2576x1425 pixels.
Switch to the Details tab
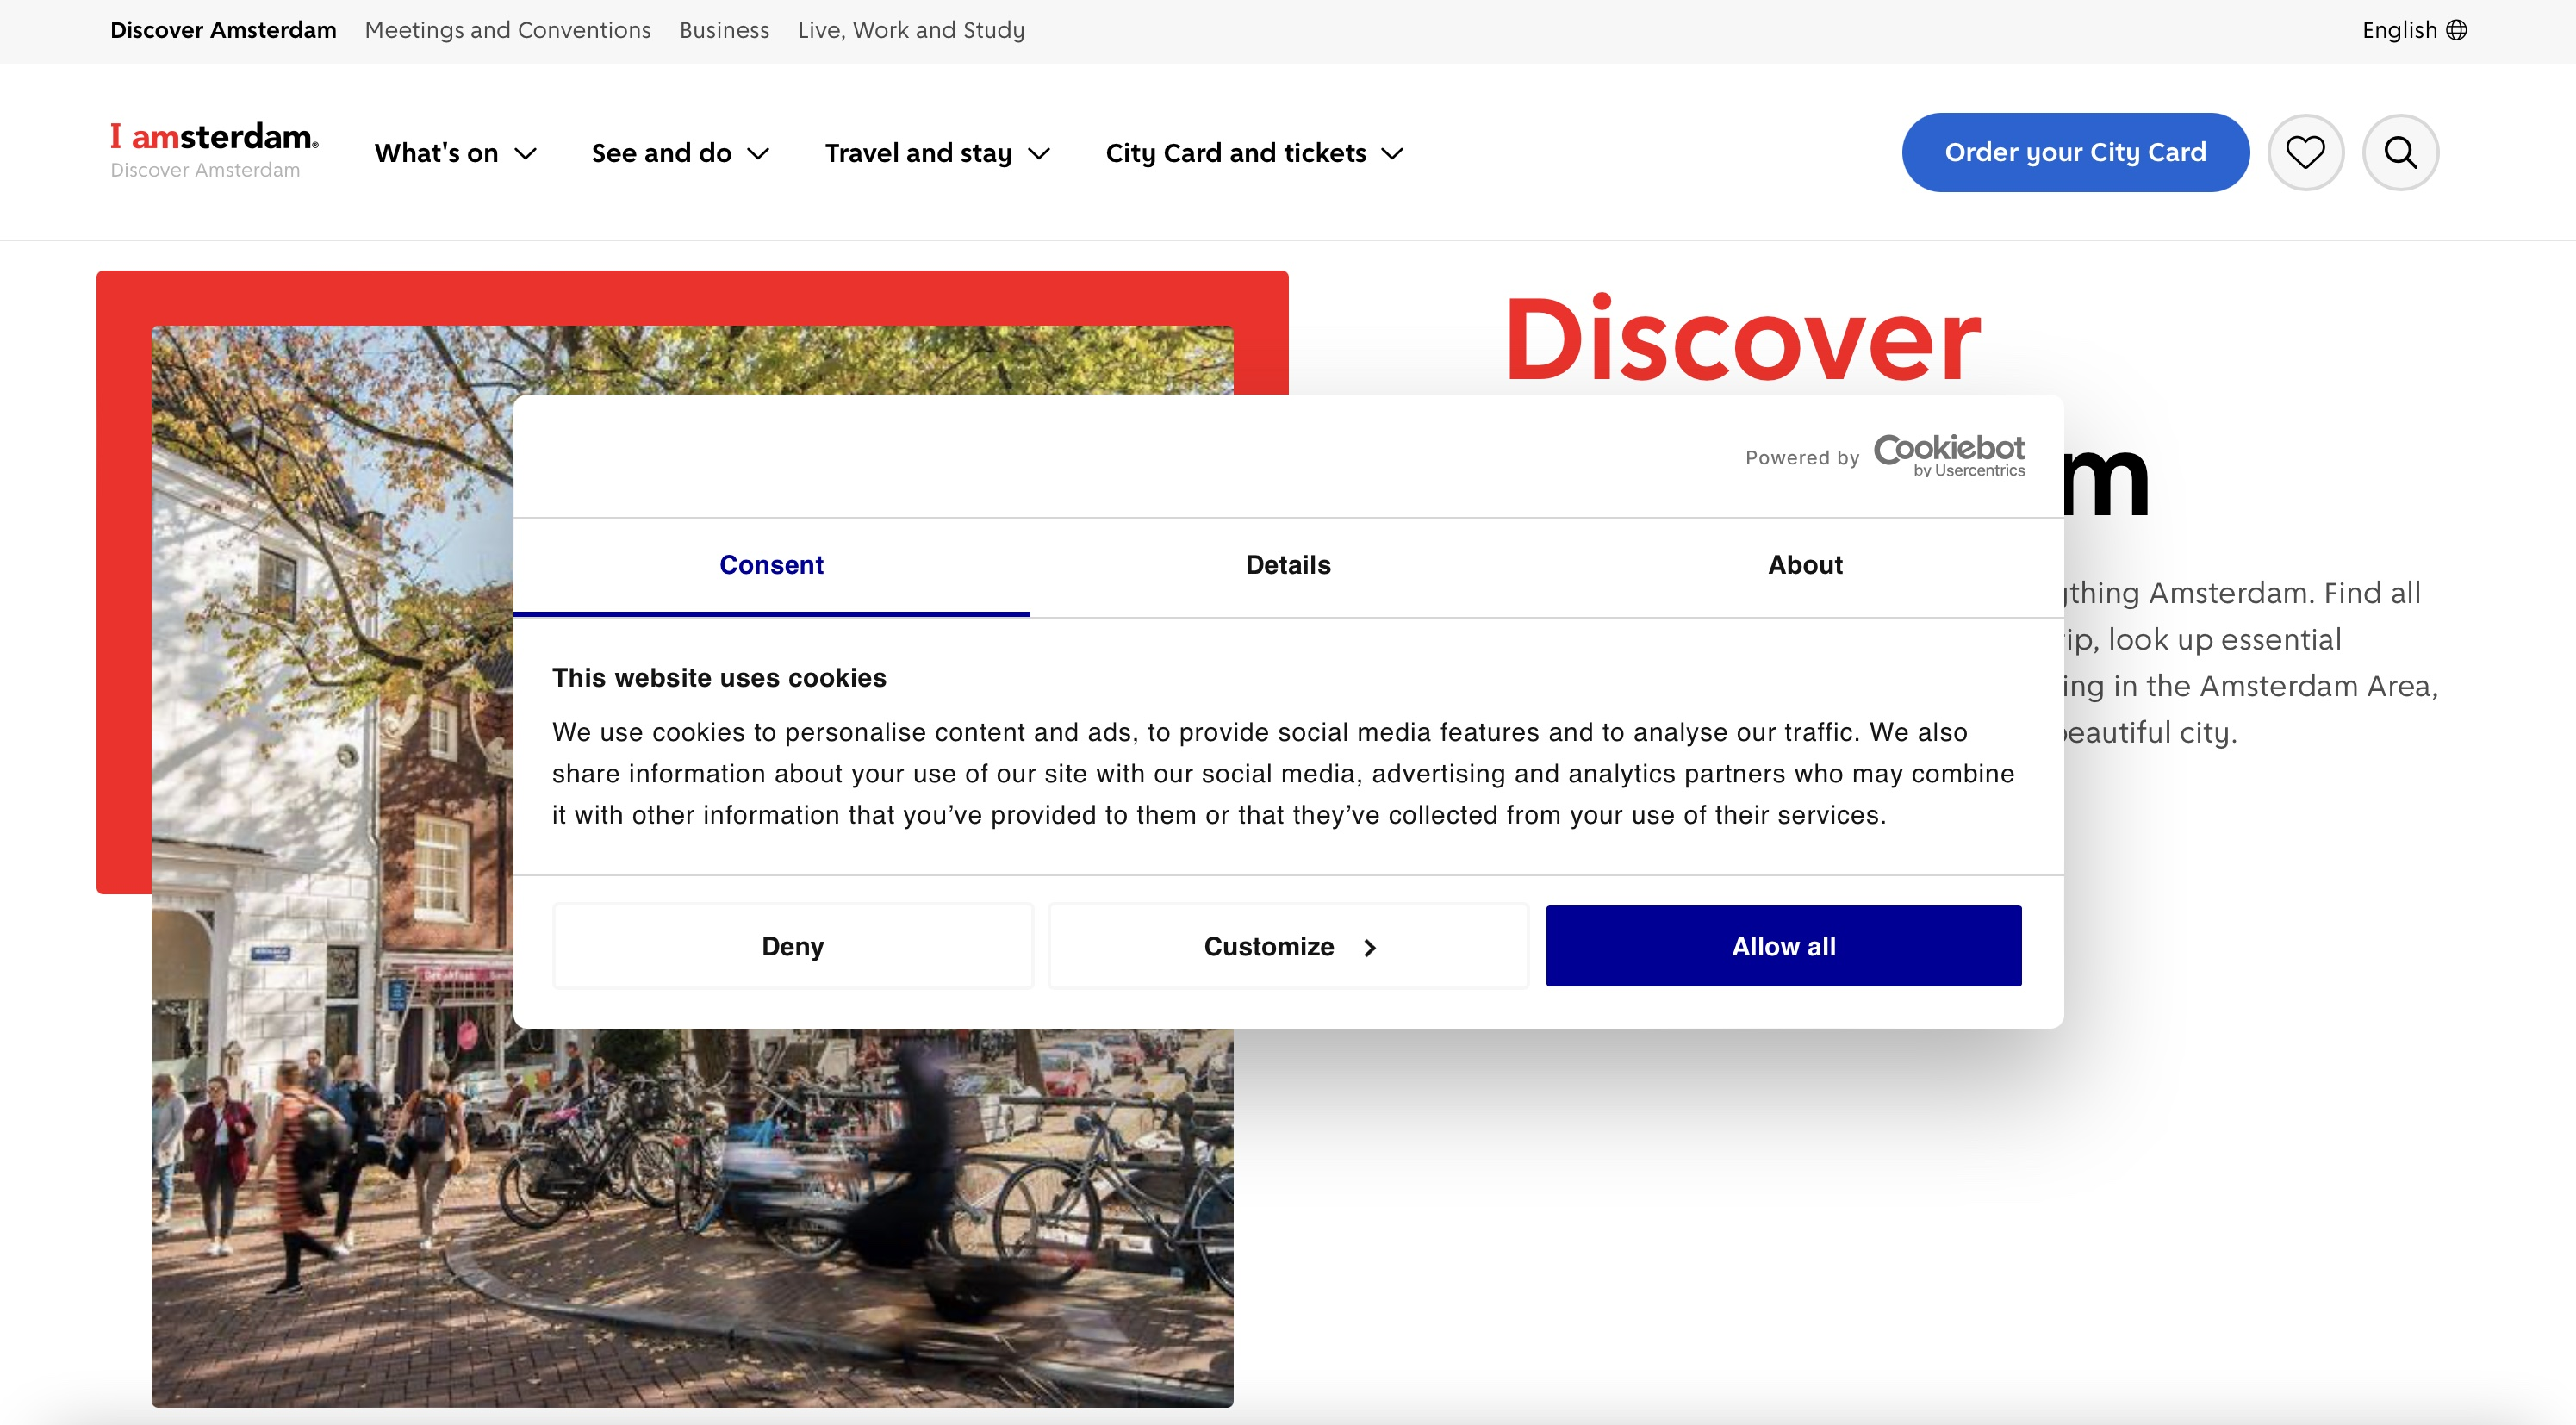1288,565
